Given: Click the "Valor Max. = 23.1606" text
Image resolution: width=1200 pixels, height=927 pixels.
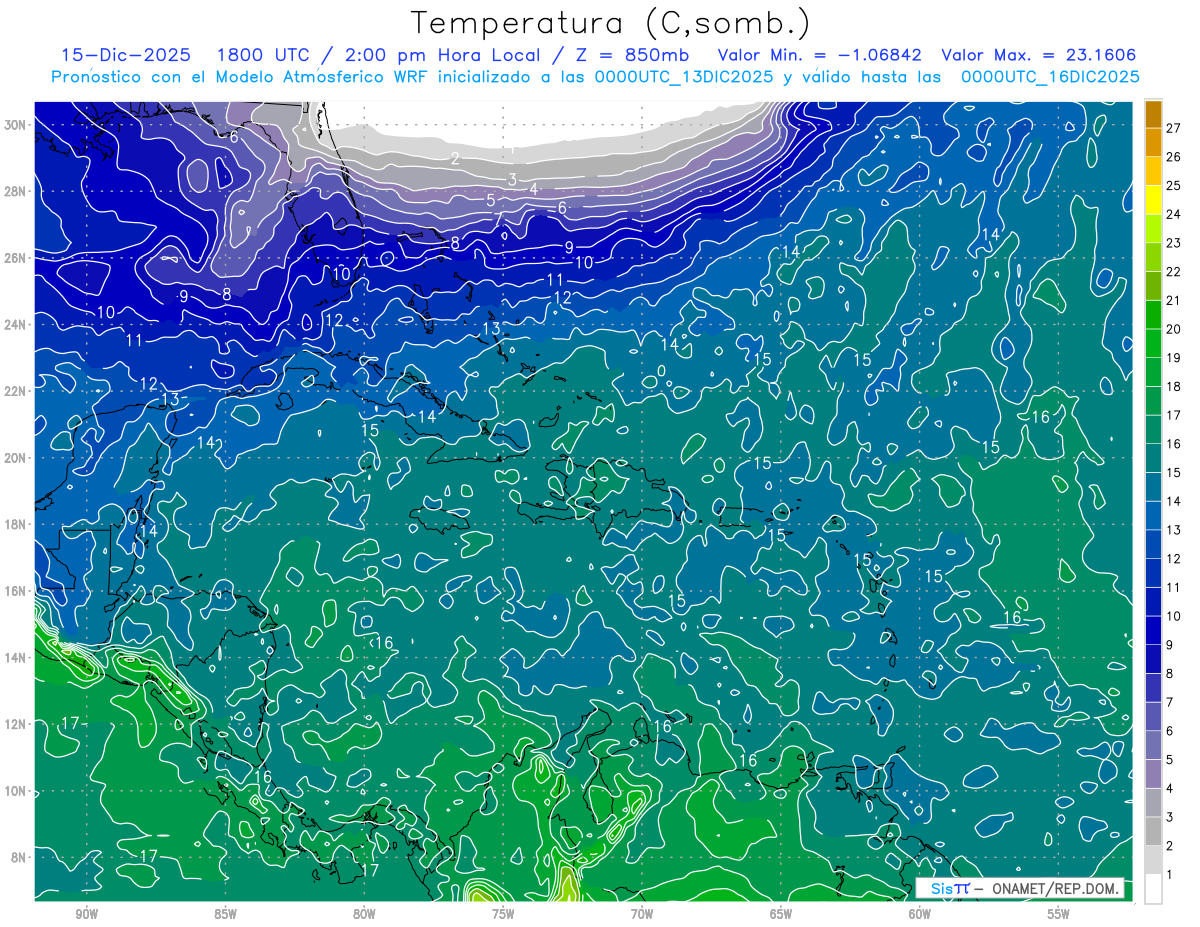Looking at the screenshot, I should pyautogui.click(x=1039, y=55).
